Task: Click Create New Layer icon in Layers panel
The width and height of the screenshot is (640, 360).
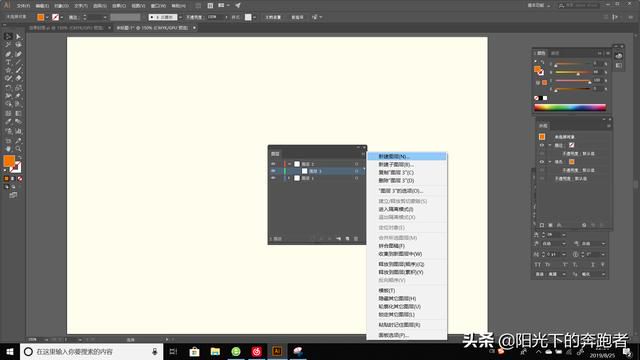Action: [347, 239]
